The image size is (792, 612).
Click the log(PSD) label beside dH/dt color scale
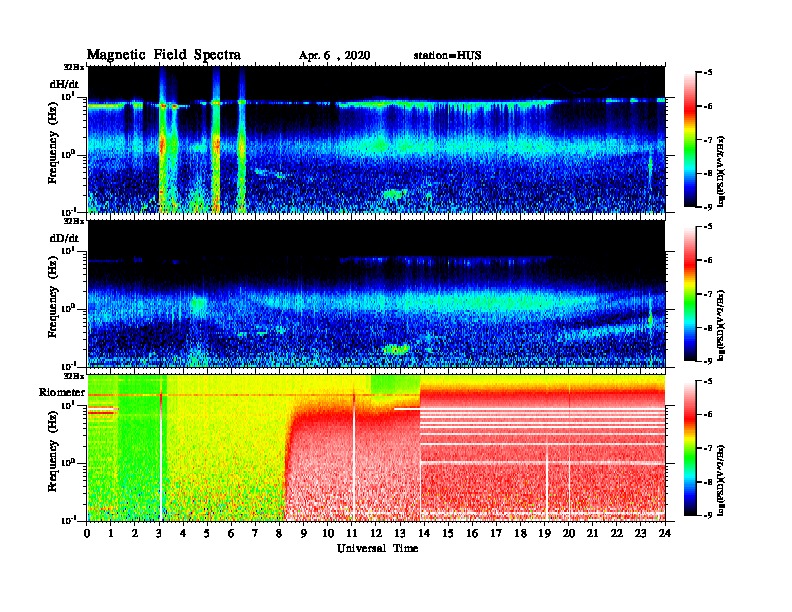point(721,171)
